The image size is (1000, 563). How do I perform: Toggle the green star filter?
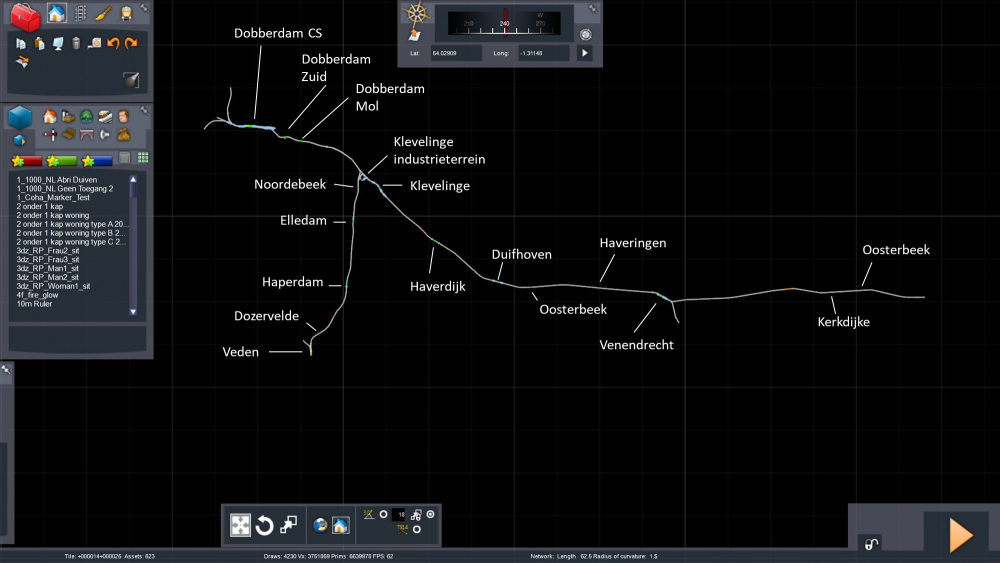[x=62, y=160]
